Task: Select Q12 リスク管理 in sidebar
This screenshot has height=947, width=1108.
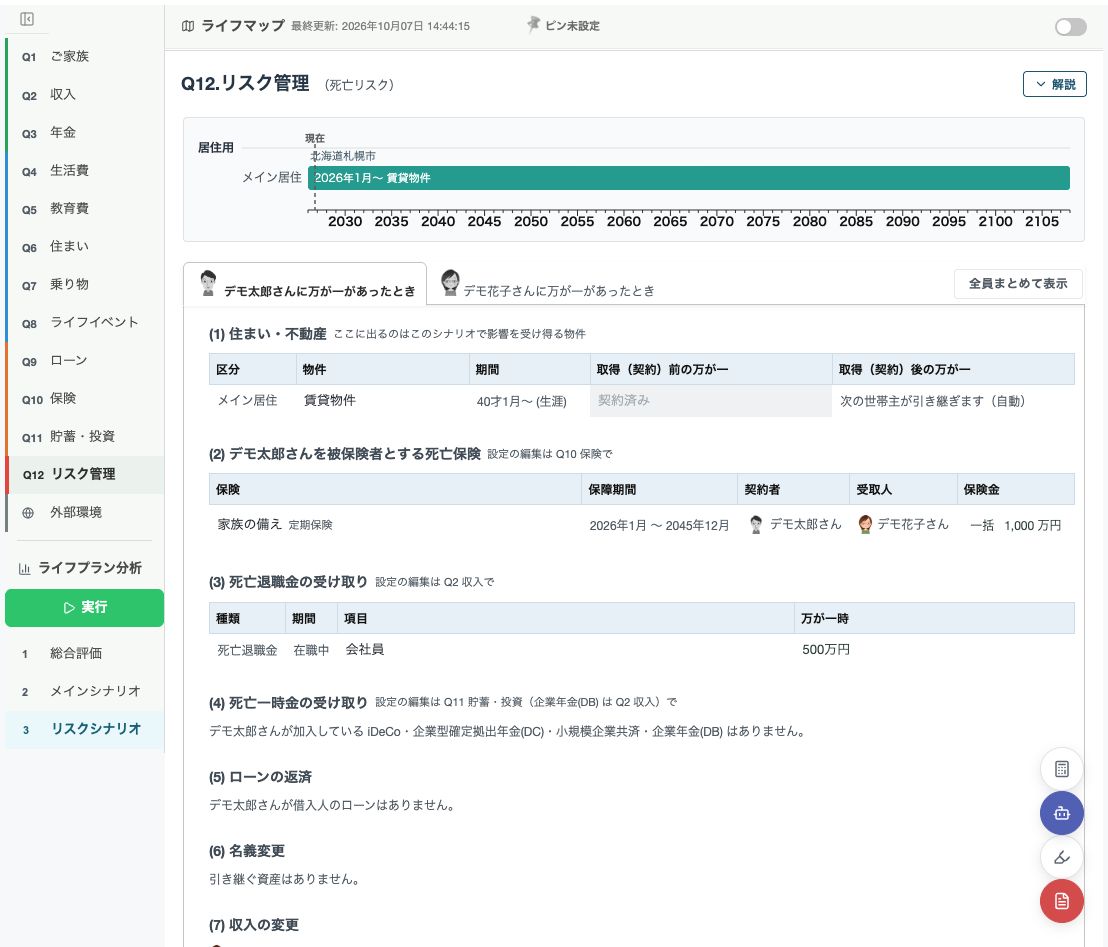Action: tap(85, 474)
